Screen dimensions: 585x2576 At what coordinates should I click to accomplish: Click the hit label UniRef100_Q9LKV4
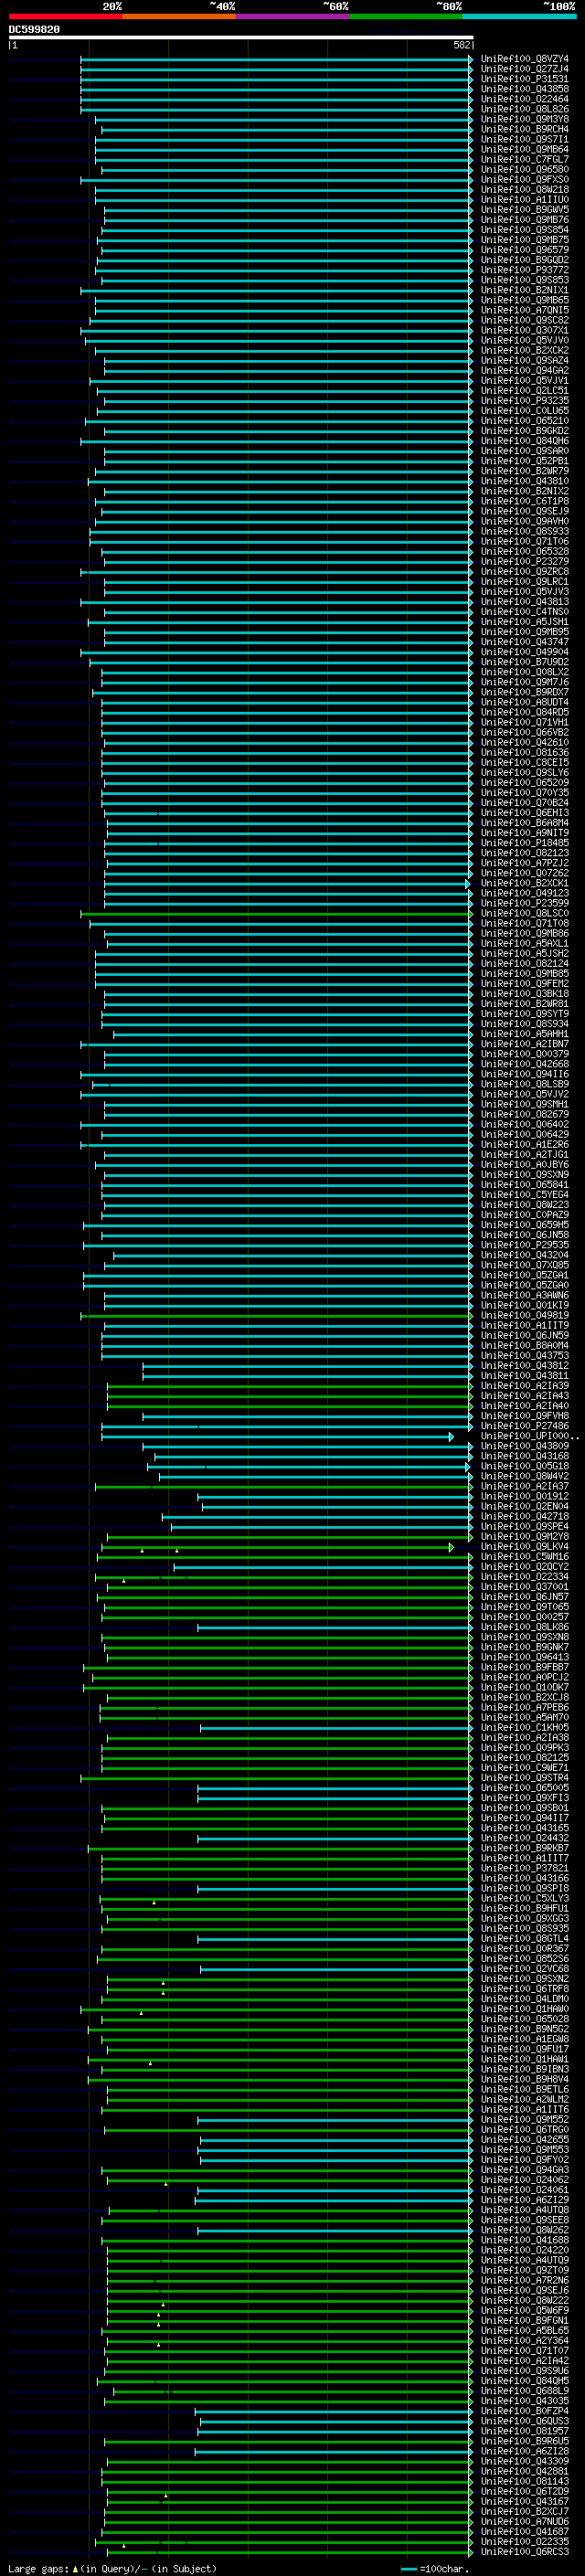pos(524,1546)
